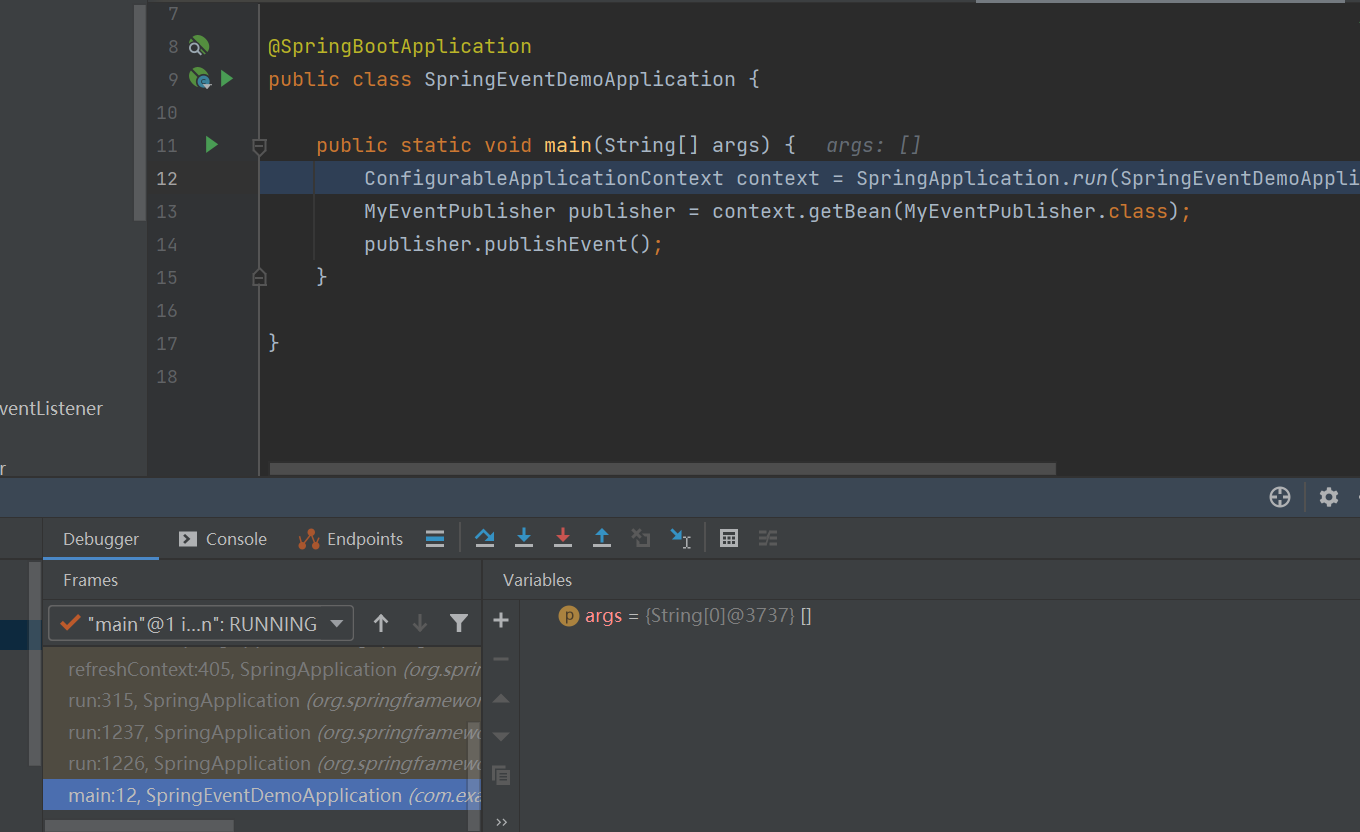This screenshot has height=832, width=1360.
Task: Click line number 12 in the gutter
Action: (167, 178)
